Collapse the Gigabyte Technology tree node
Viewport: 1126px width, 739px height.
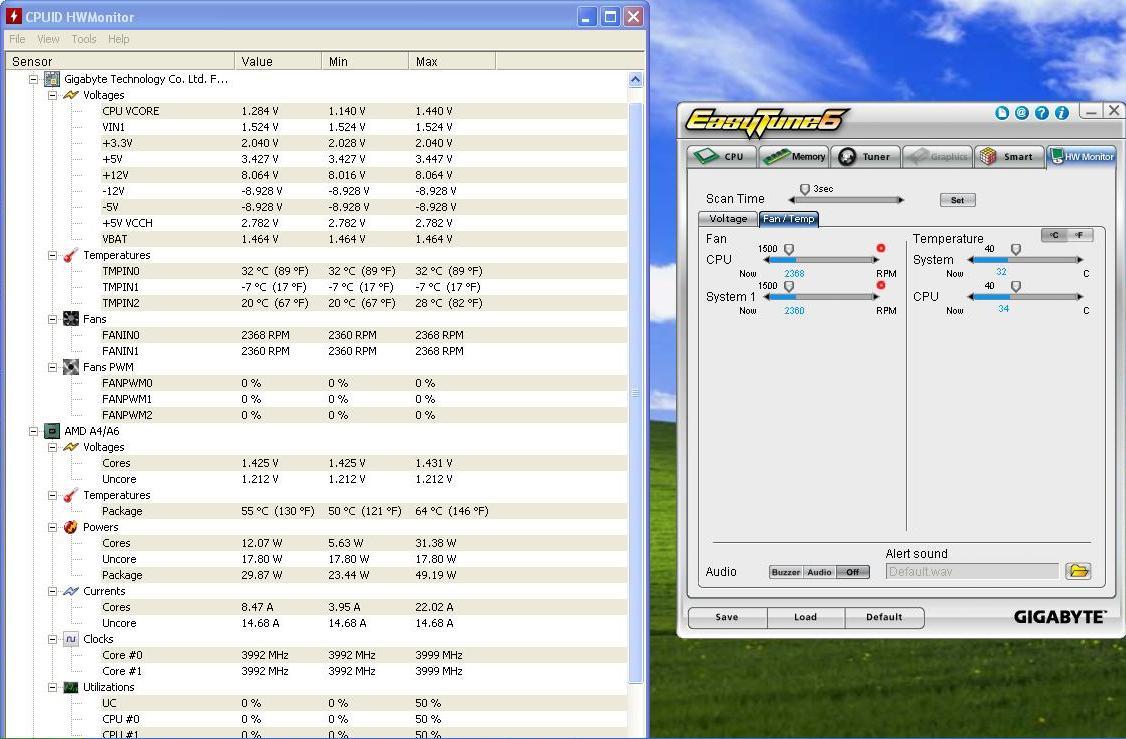tap(34, 79)
